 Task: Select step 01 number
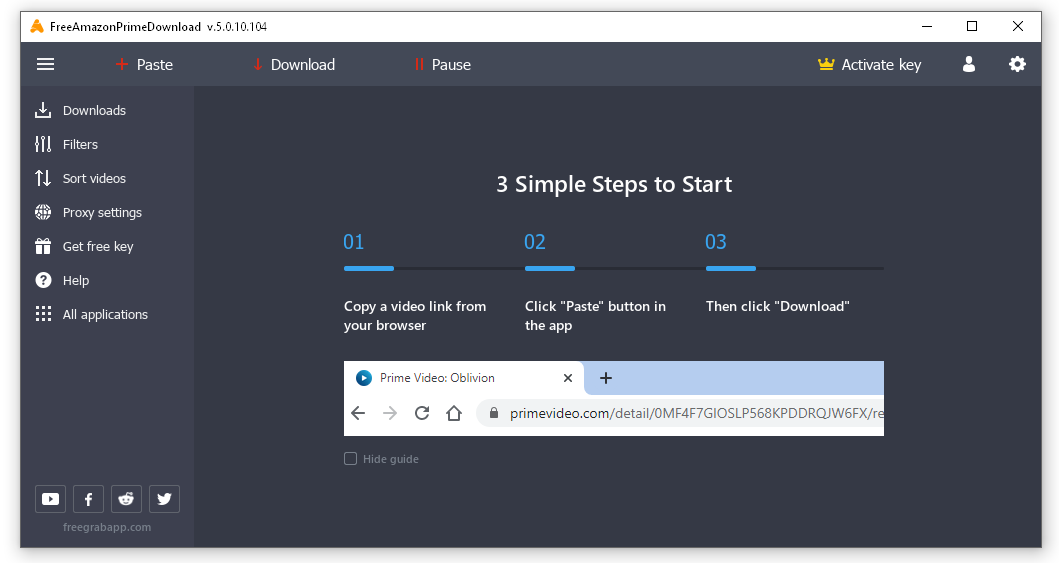point(354,242)
